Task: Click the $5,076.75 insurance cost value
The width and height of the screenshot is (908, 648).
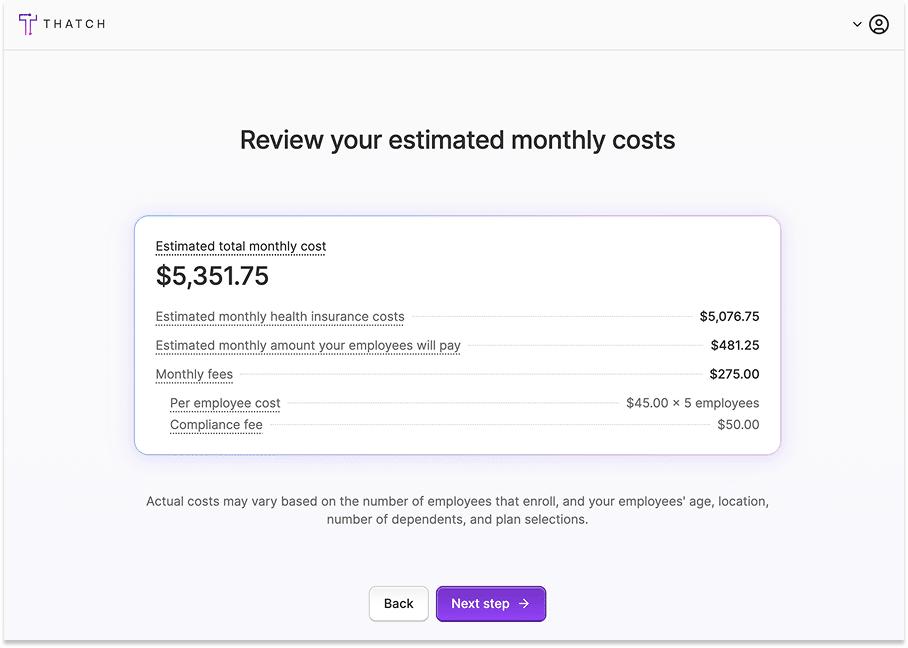Action: (729, 317)
